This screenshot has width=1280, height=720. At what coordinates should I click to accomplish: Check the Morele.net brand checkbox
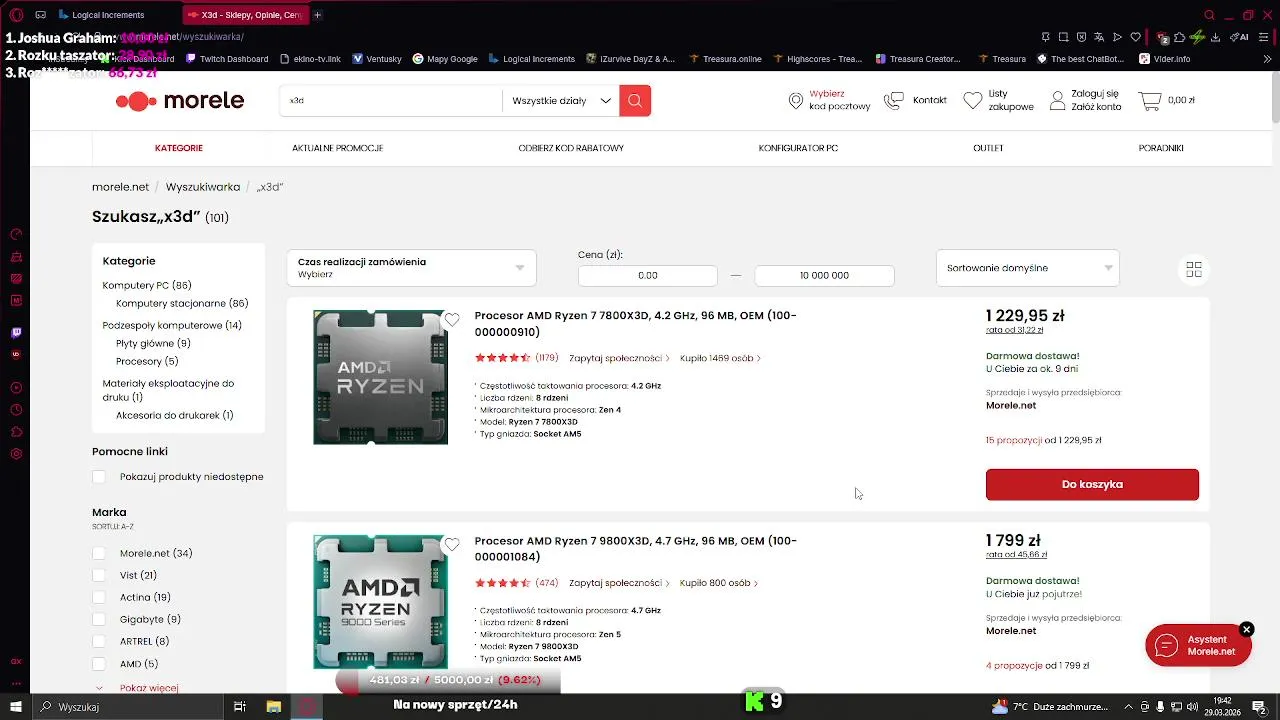tap(98, 553)
